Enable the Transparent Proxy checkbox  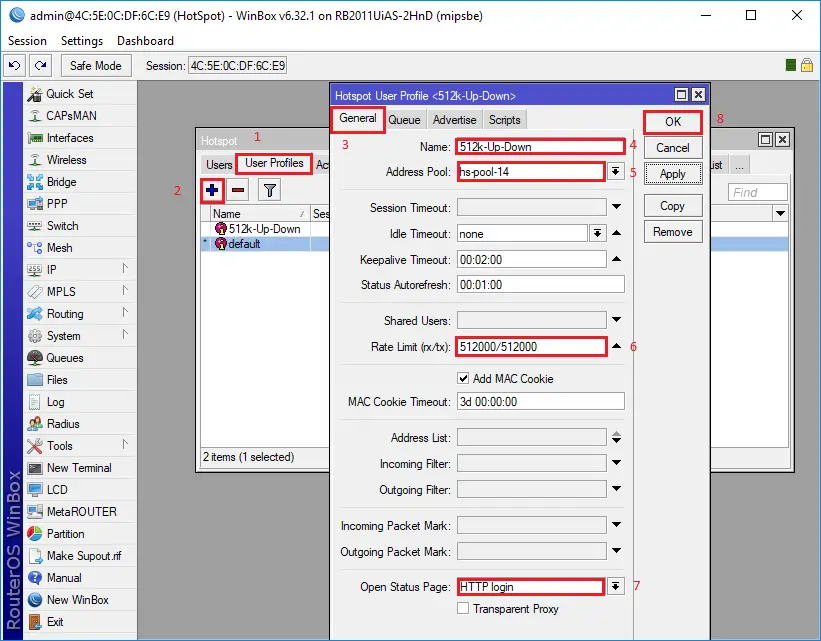(x=463, y=608)
